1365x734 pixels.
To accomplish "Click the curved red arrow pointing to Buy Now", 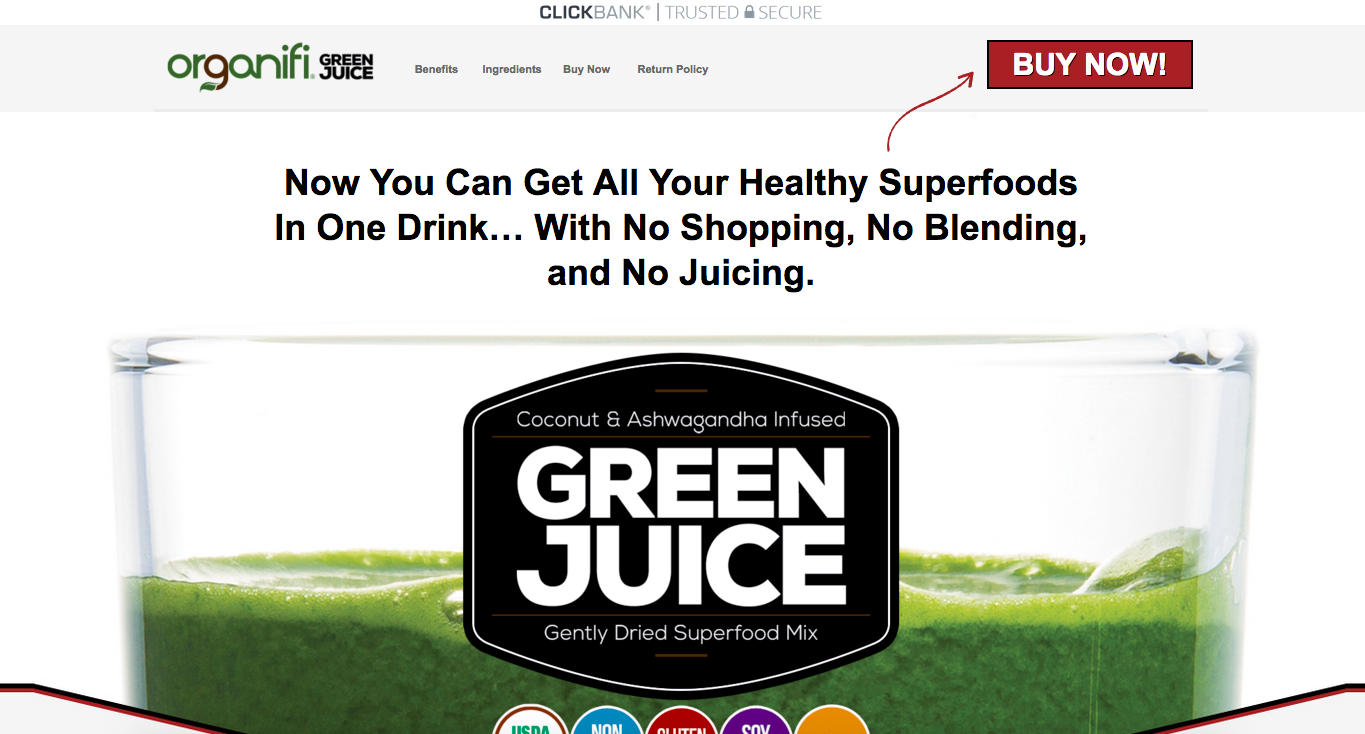I will point(929,111).
